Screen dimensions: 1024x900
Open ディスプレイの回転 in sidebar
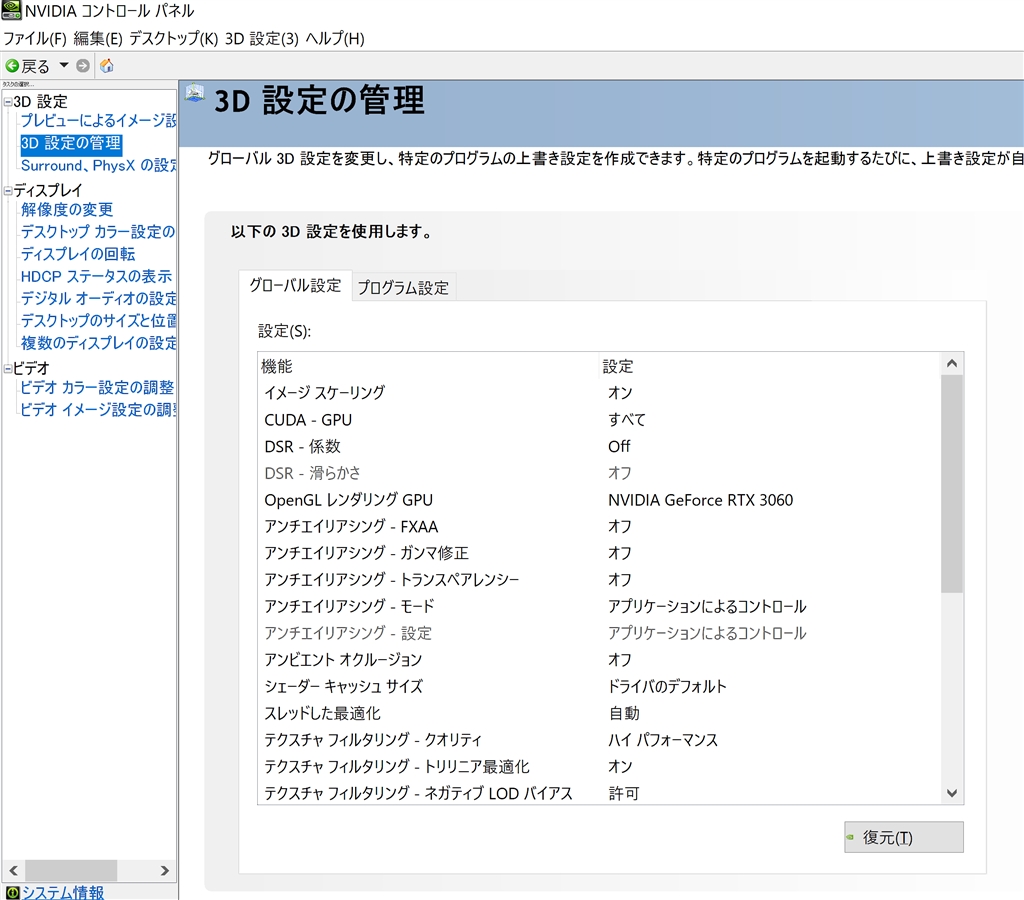click(x=78, y=254)
